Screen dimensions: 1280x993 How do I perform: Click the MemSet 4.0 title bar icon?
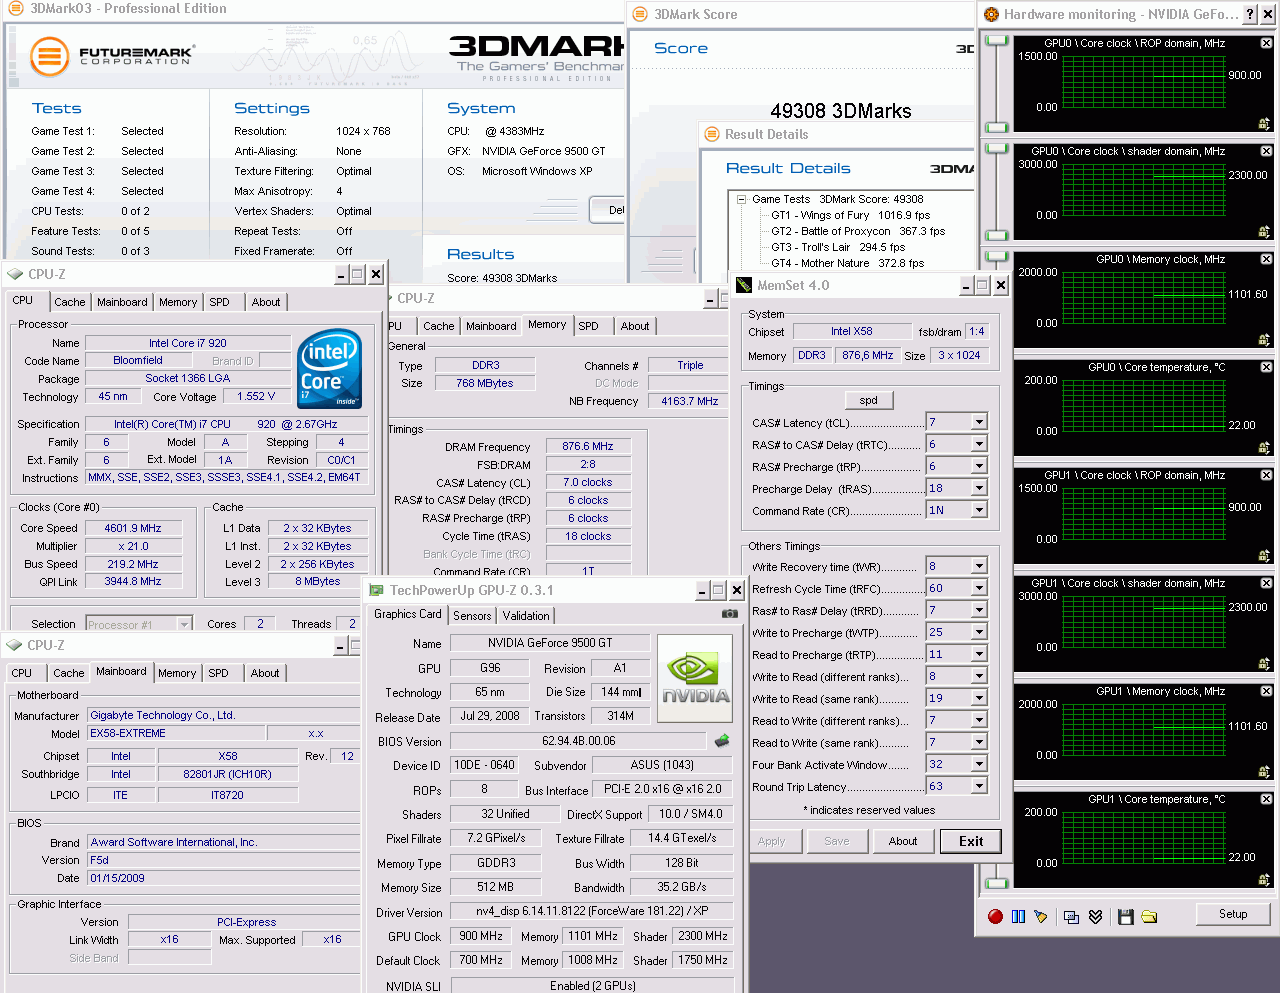point(743,285)
